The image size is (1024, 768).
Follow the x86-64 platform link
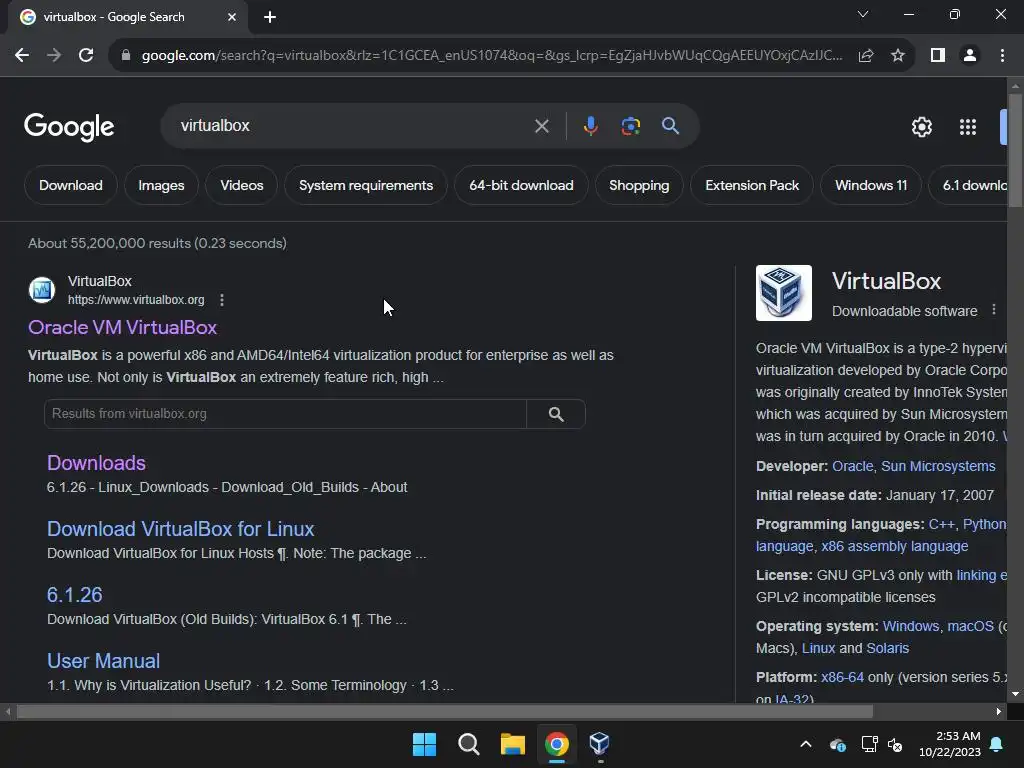(x=842, y=677)
